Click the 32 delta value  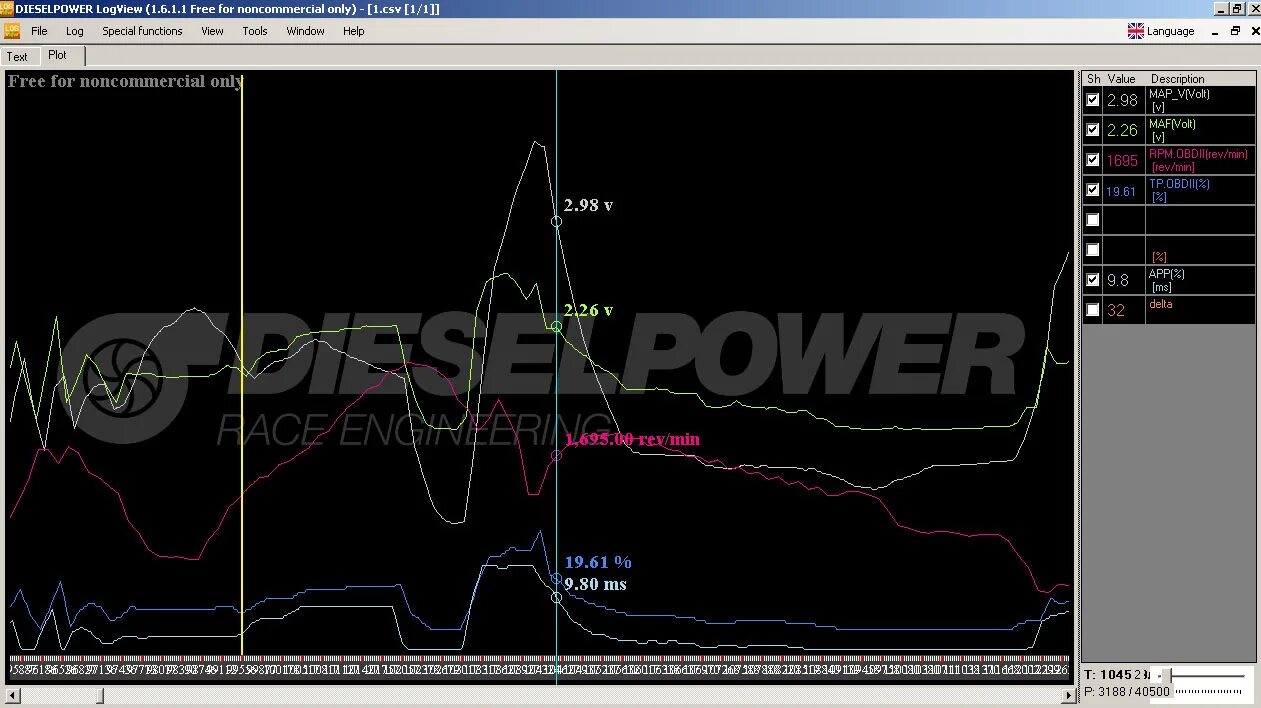coord(1116,310)
